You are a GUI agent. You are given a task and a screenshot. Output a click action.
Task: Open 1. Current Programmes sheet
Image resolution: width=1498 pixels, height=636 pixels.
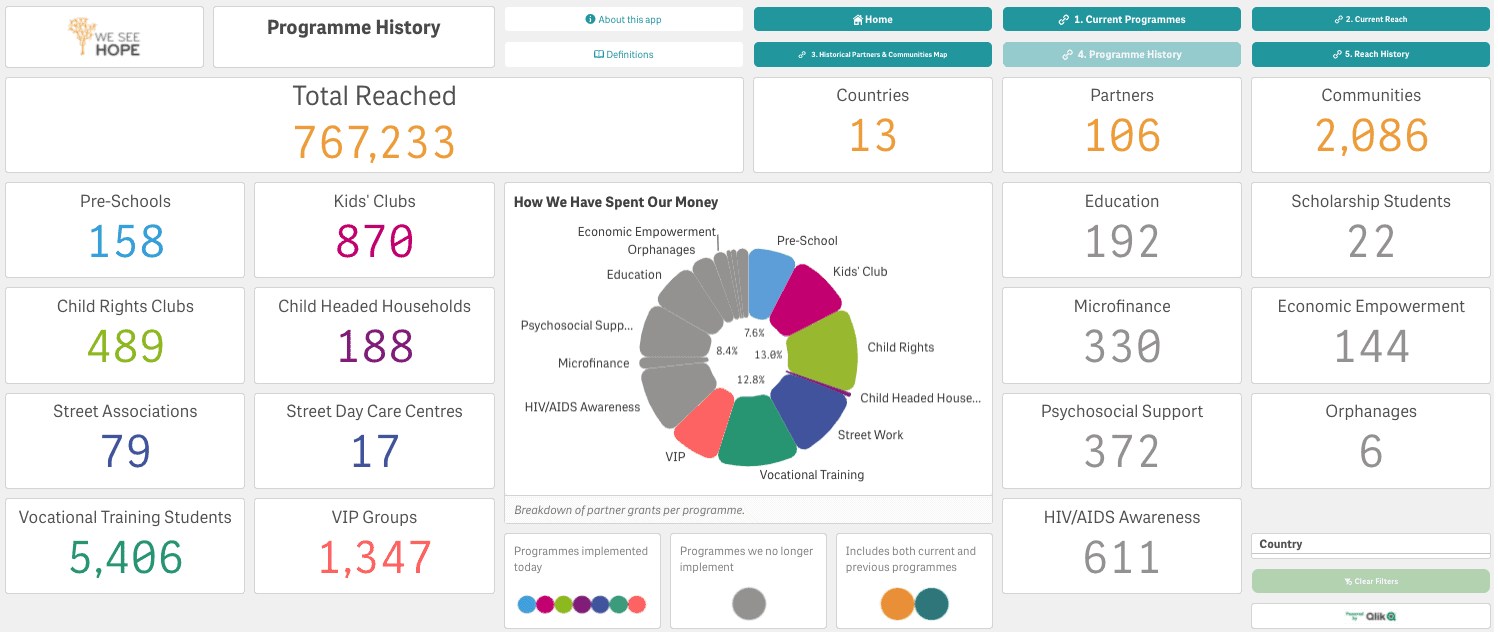click(x=1121, y=19)
